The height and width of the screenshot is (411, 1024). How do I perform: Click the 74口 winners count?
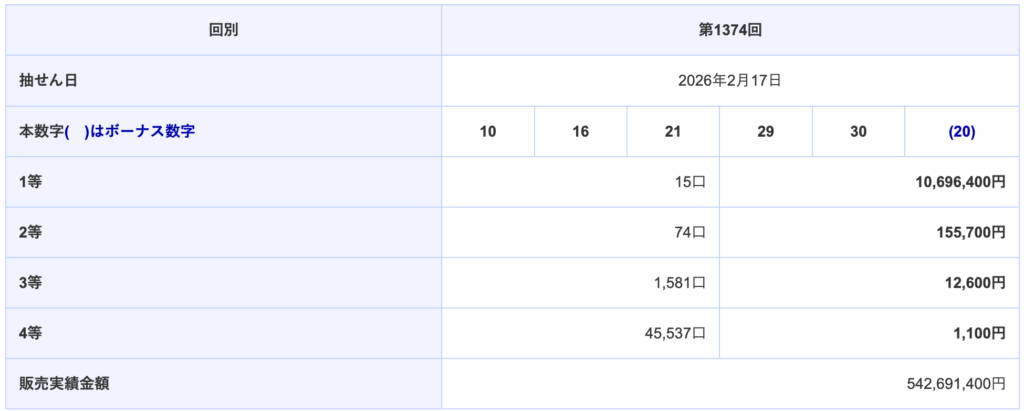point(691,232)
